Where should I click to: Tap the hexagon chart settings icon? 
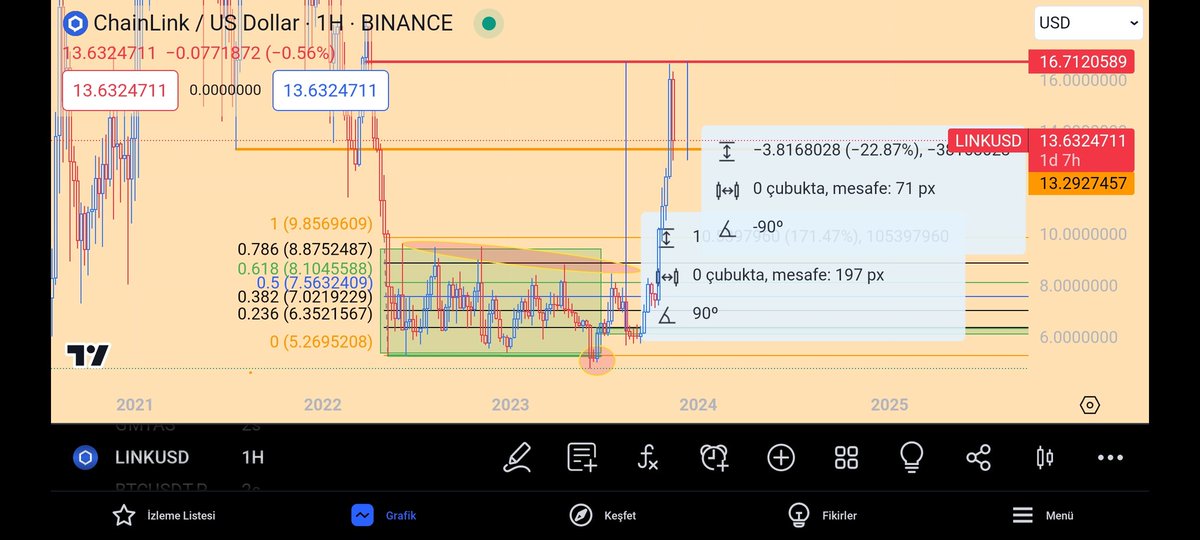click(x=1090, y=405)
